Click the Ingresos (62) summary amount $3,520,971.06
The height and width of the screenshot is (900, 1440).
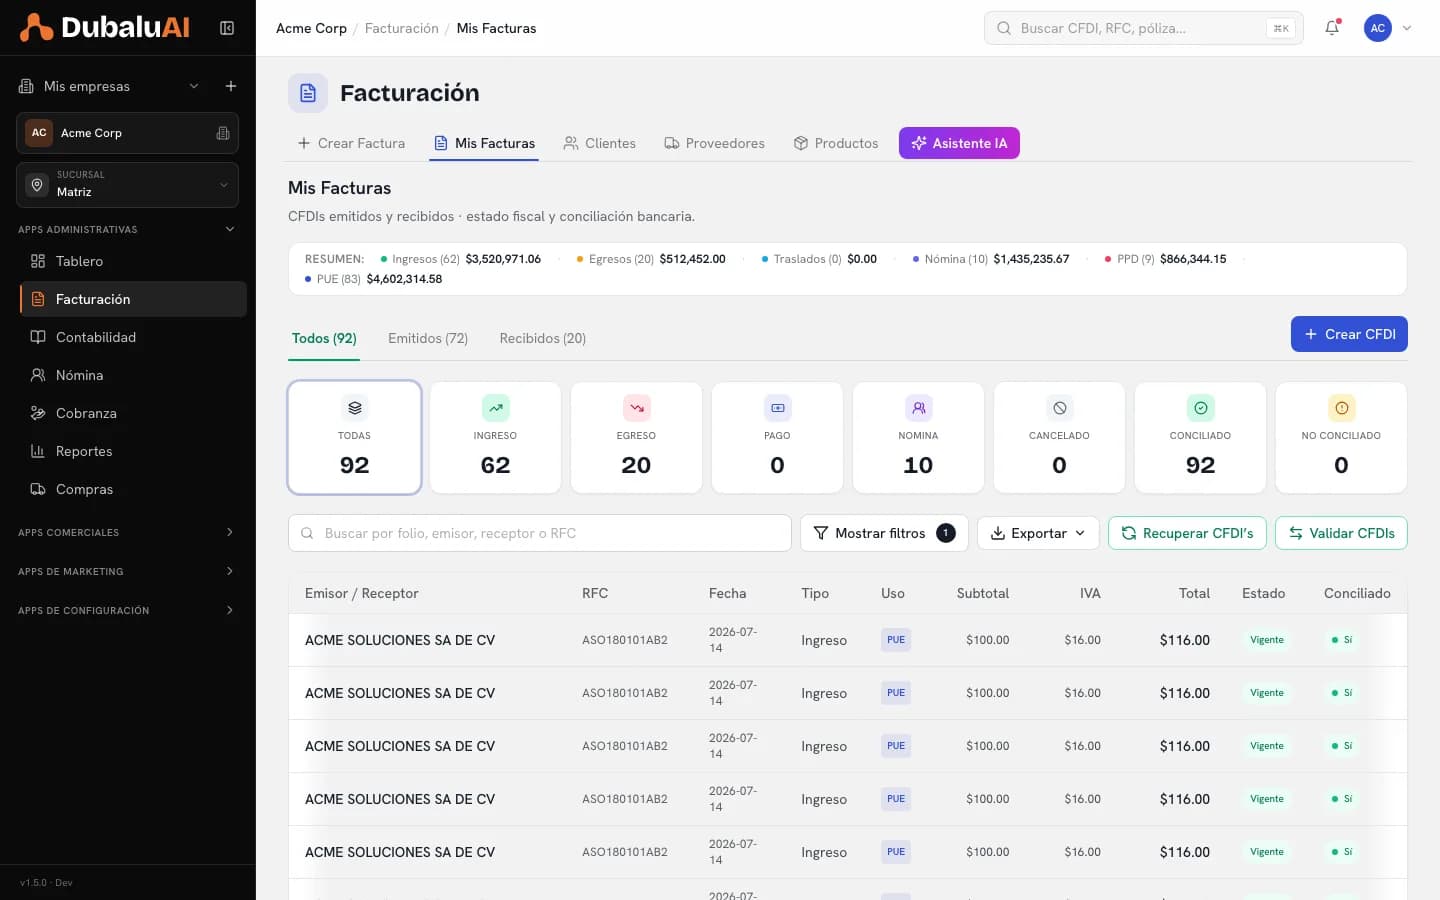pos(503,259)
